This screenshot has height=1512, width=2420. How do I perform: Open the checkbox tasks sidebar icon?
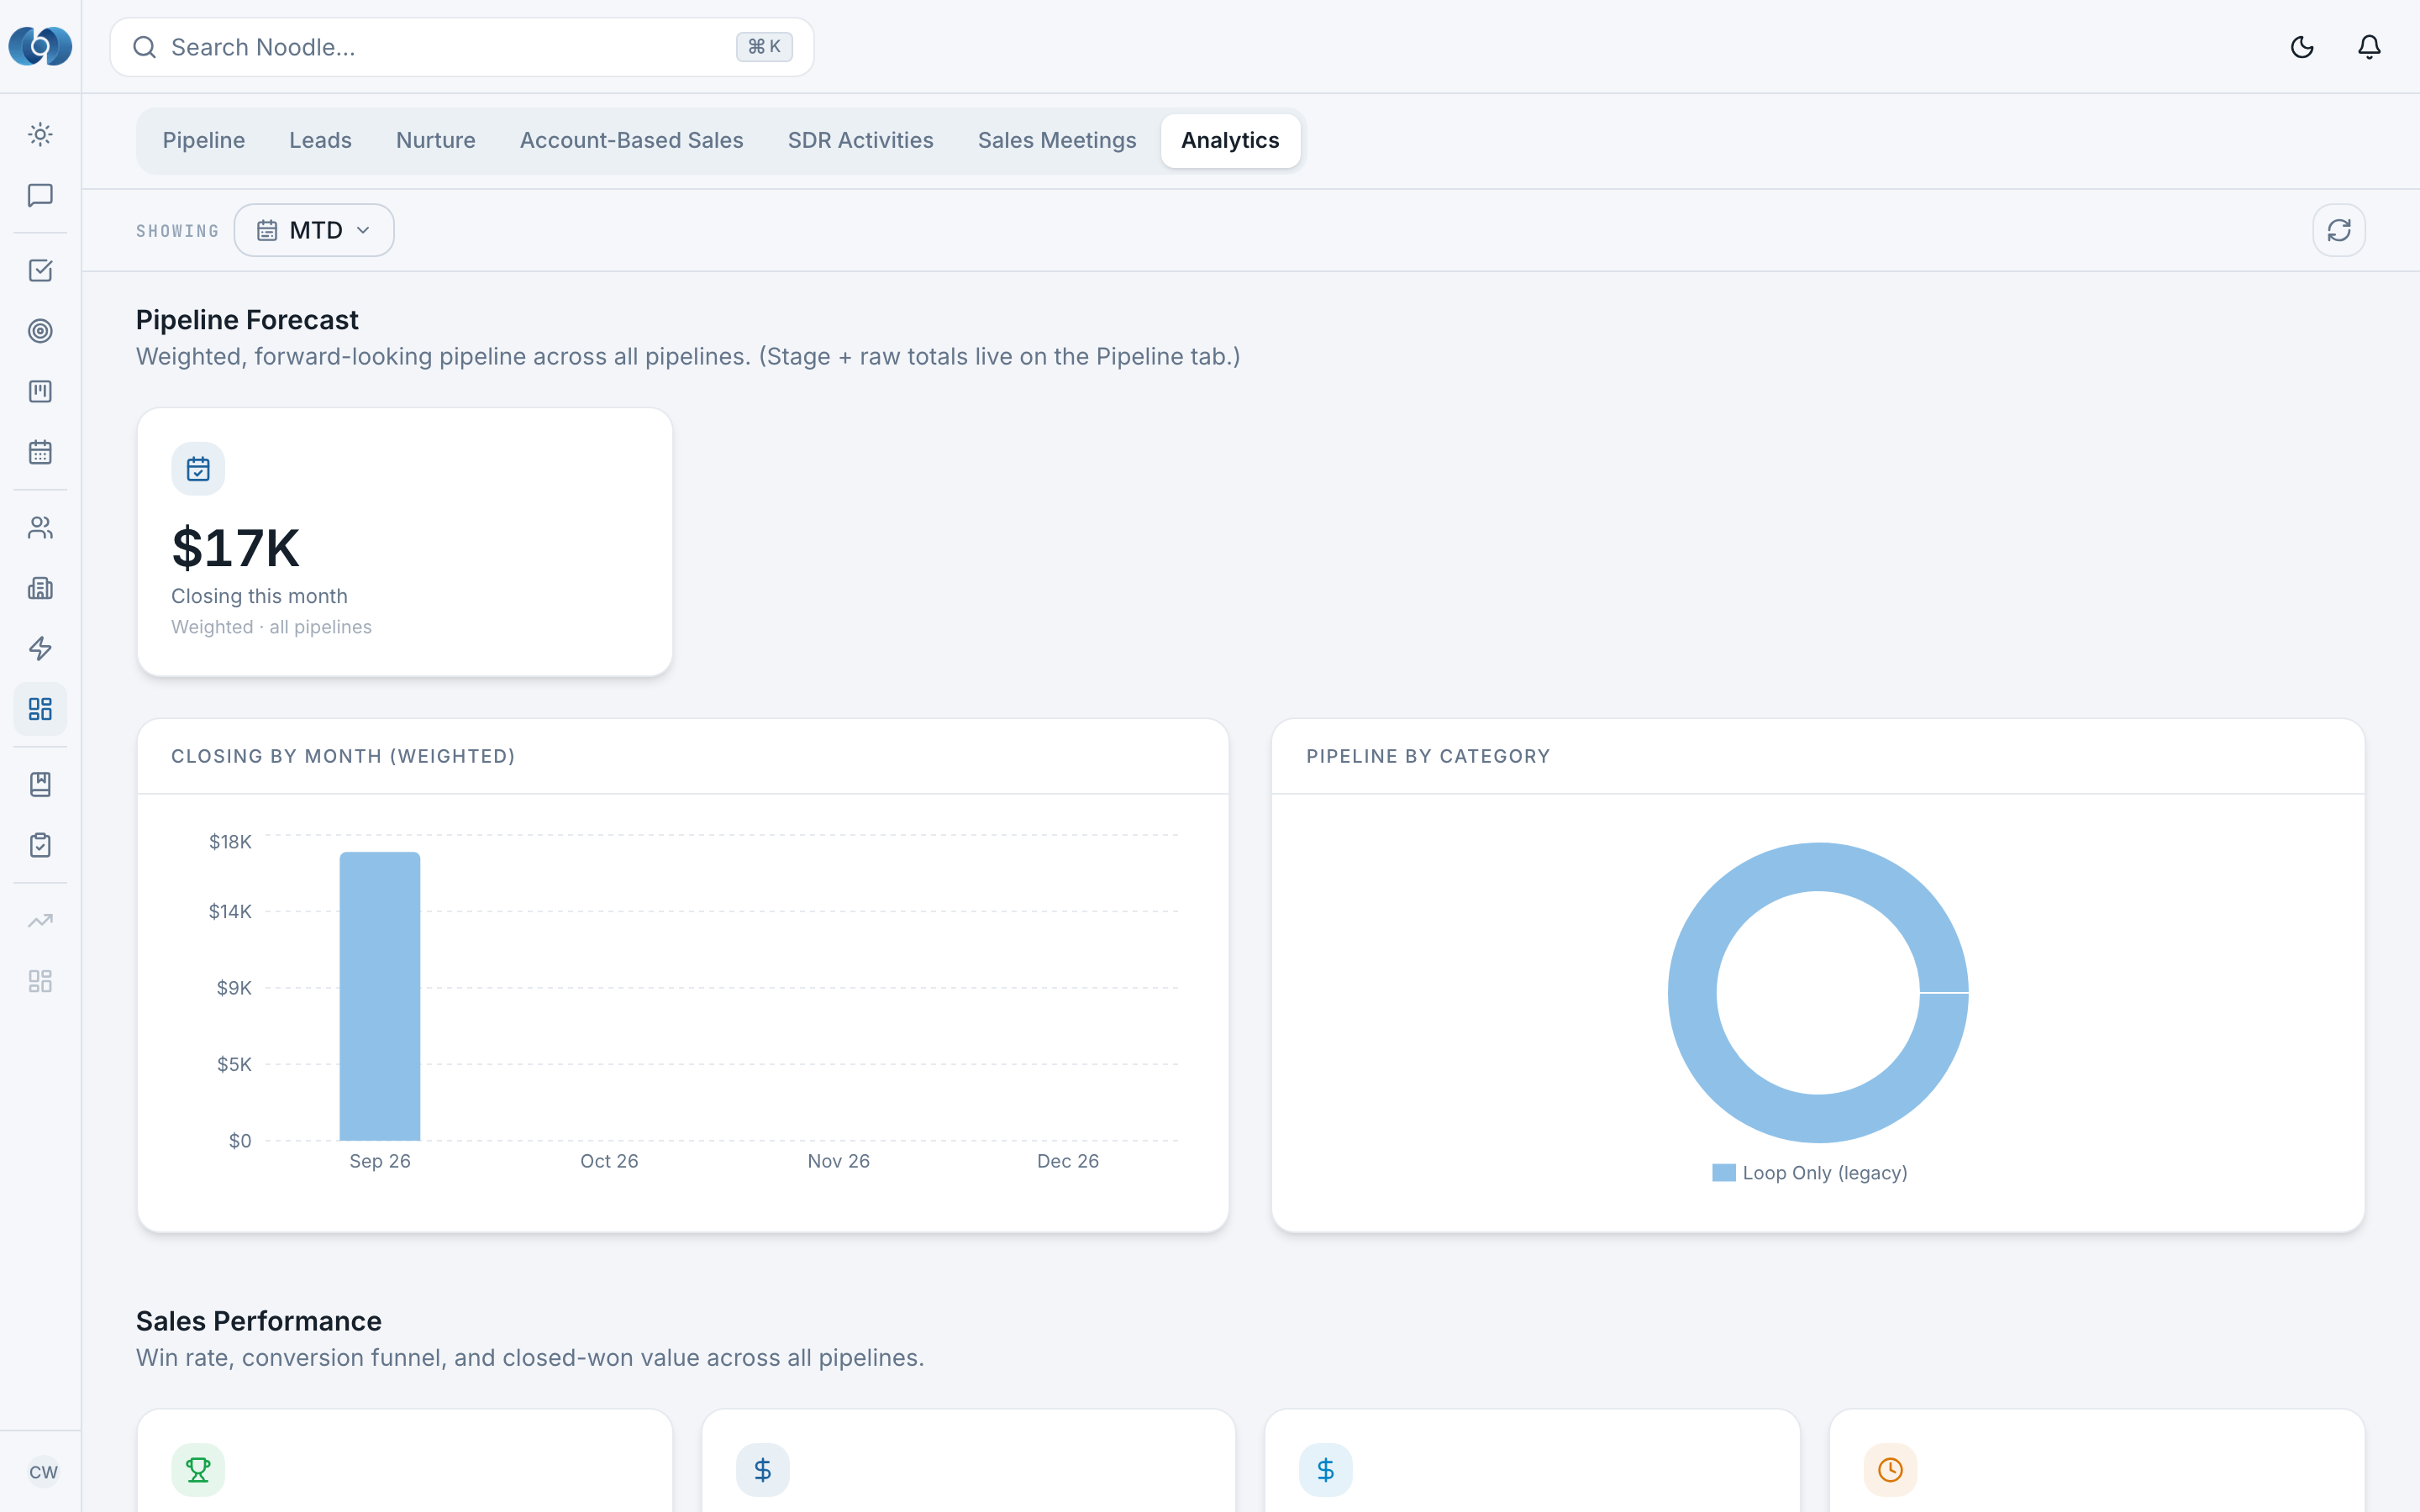pyautogui.click(x=40, y=271)
